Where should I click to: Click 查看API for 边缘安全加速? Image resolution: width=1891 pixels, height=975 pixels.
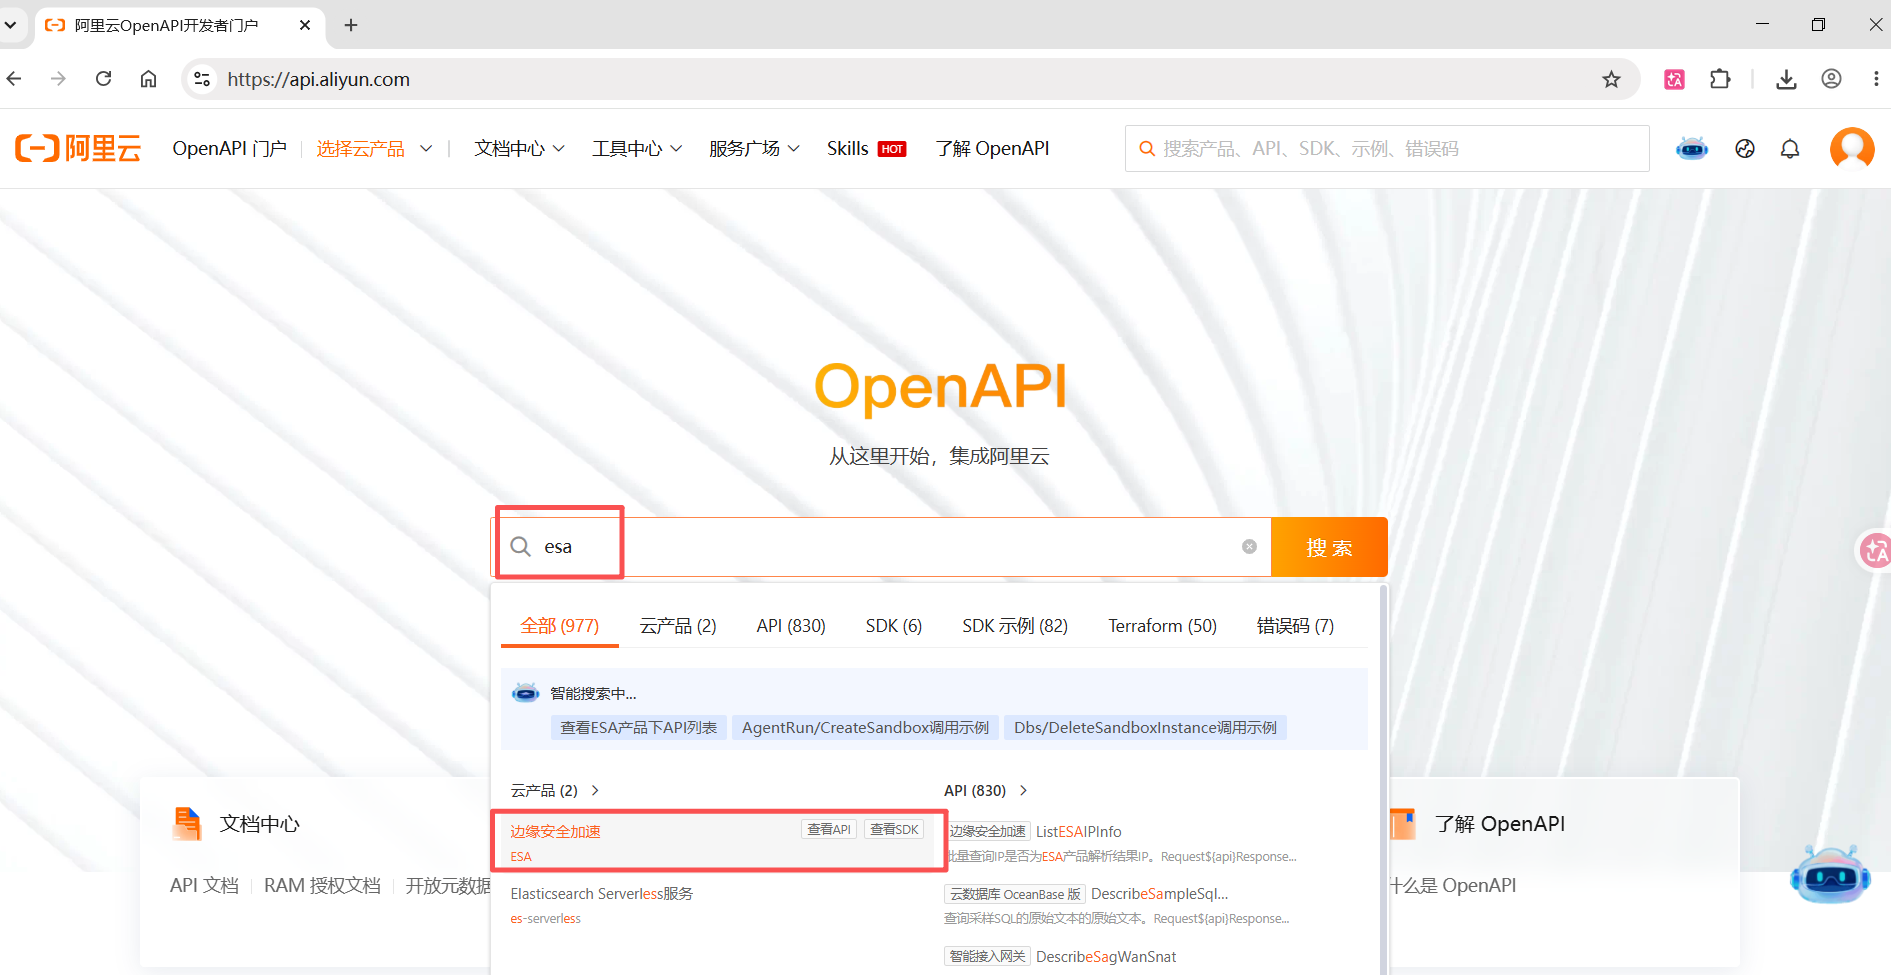pos(829,829)
